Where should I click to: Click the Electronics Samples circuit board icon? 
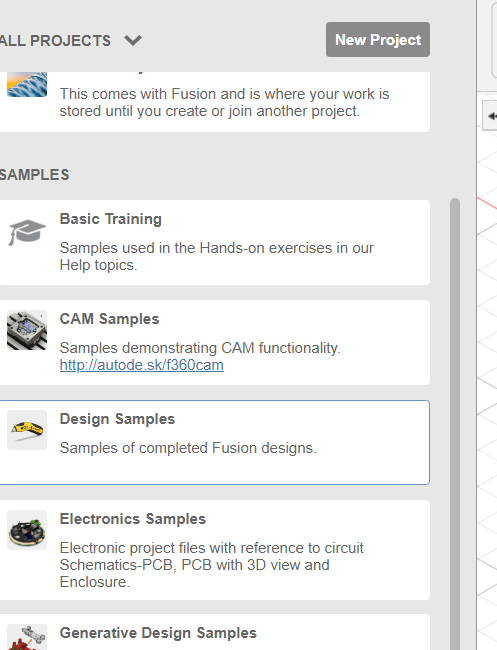pos(27,530)
